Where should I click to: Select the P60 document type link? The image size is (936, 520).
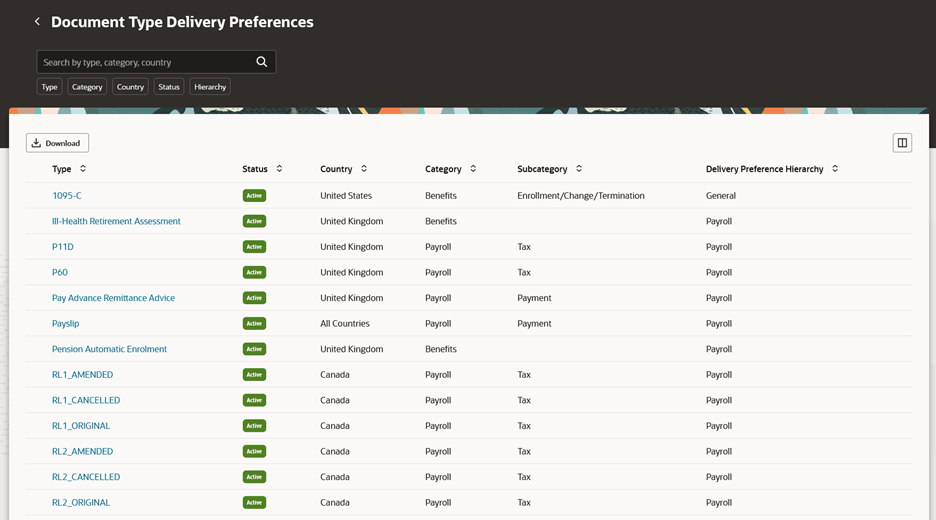click(60, 272)
